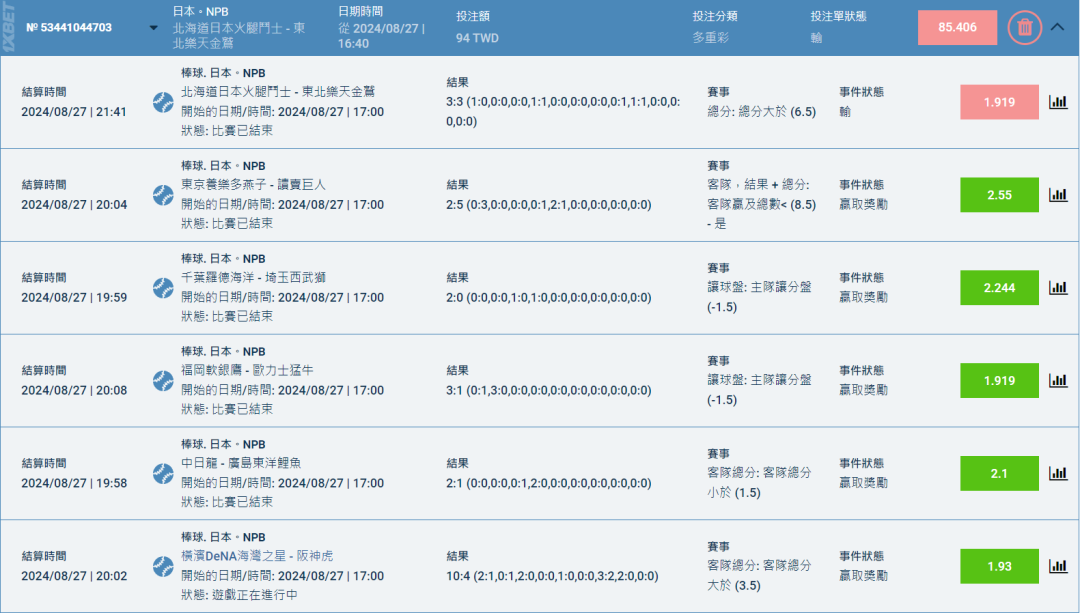Click baseball icon of 福岡軟銀鷹 row
The width and height of the screenshot is (1080, 613).
pos(163,381)
